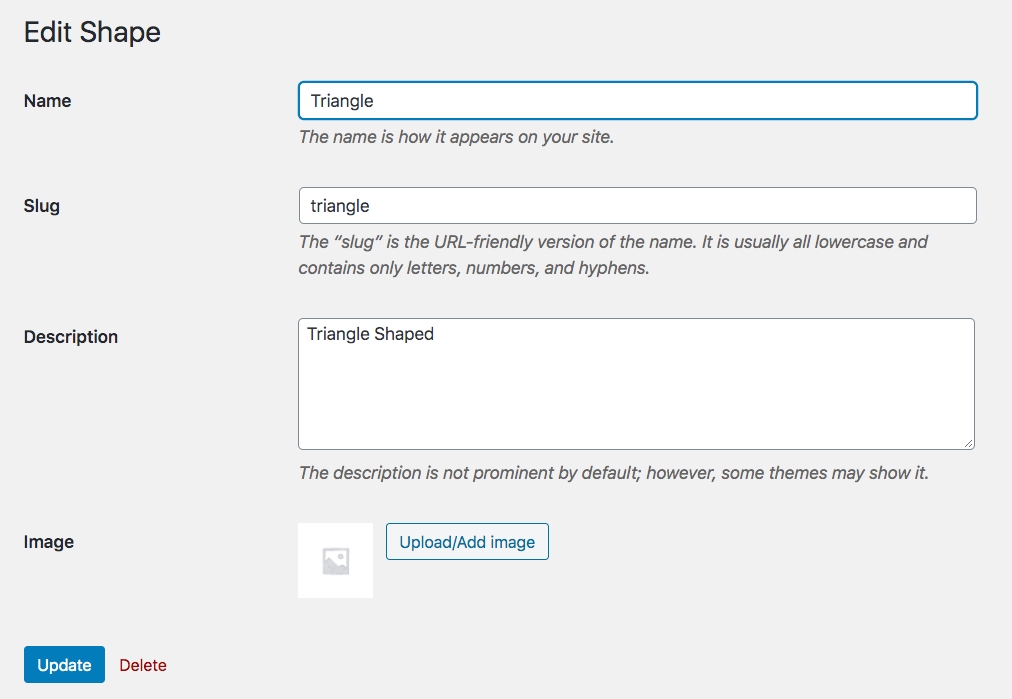Click the blue Update button
Screen dimensions: 1012x699
click(64, 665)
